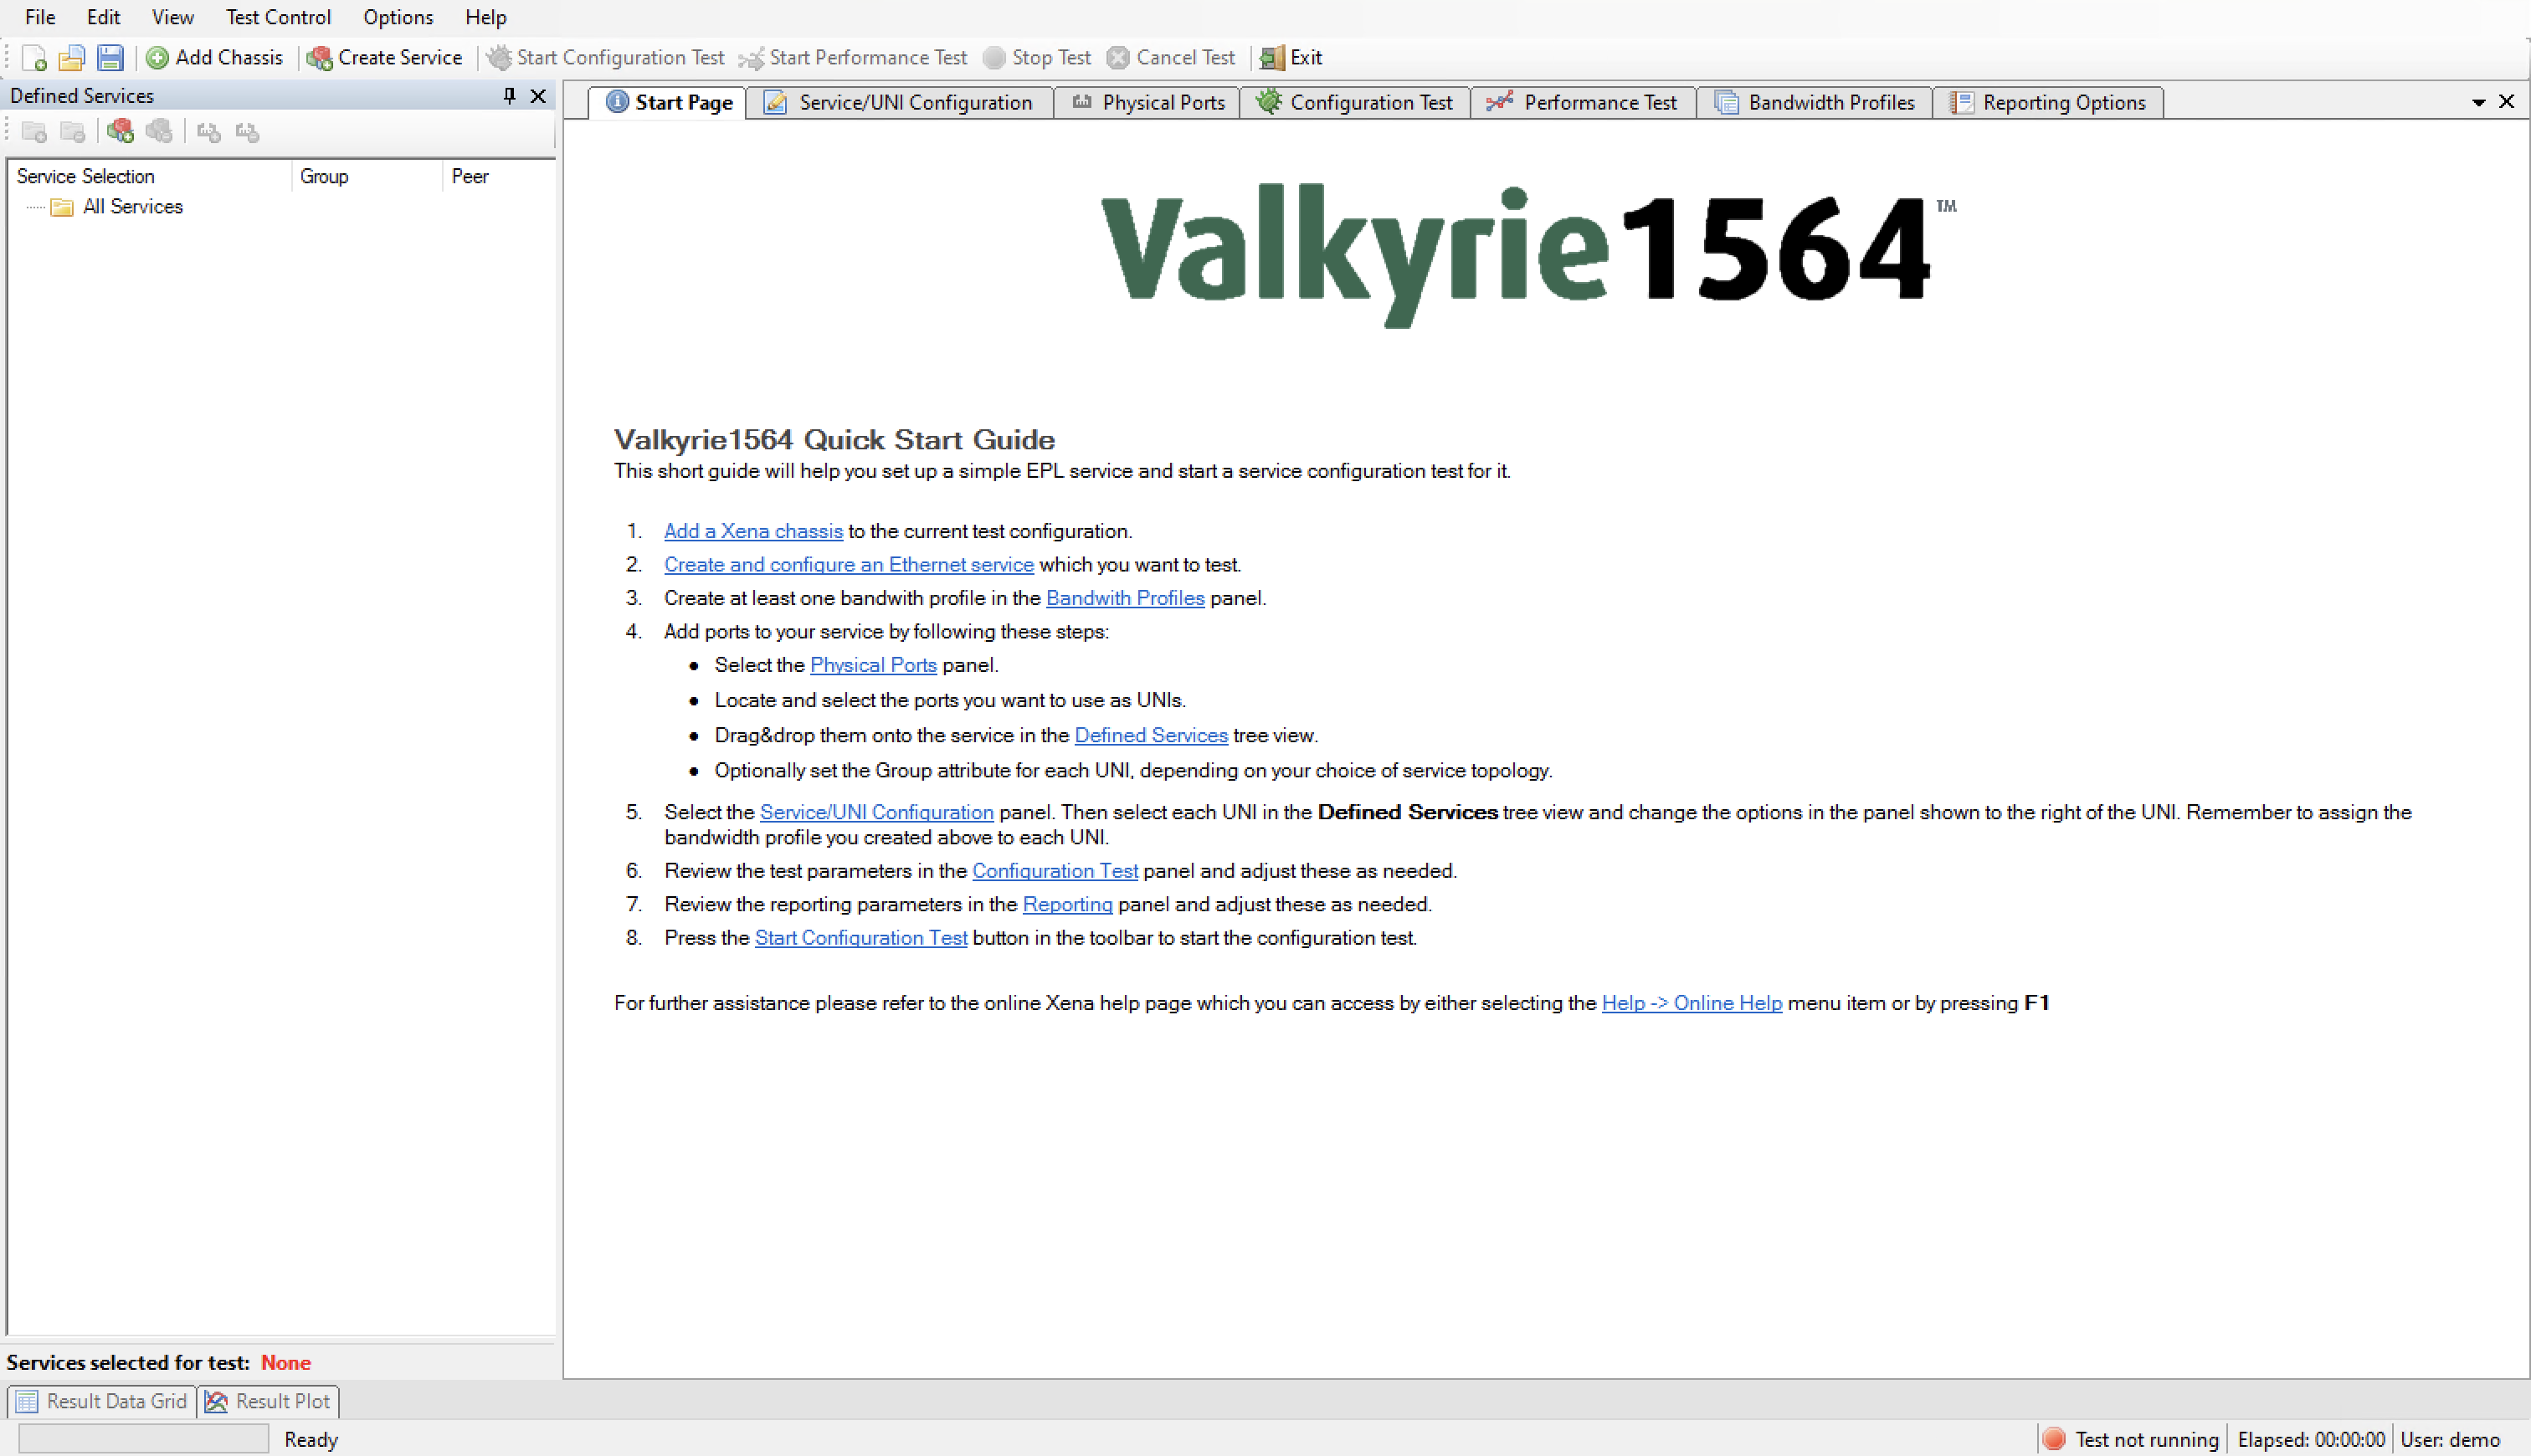Click the Ready status text
This screenshot has width=2531, height=1456.
tap(311, 1440)
